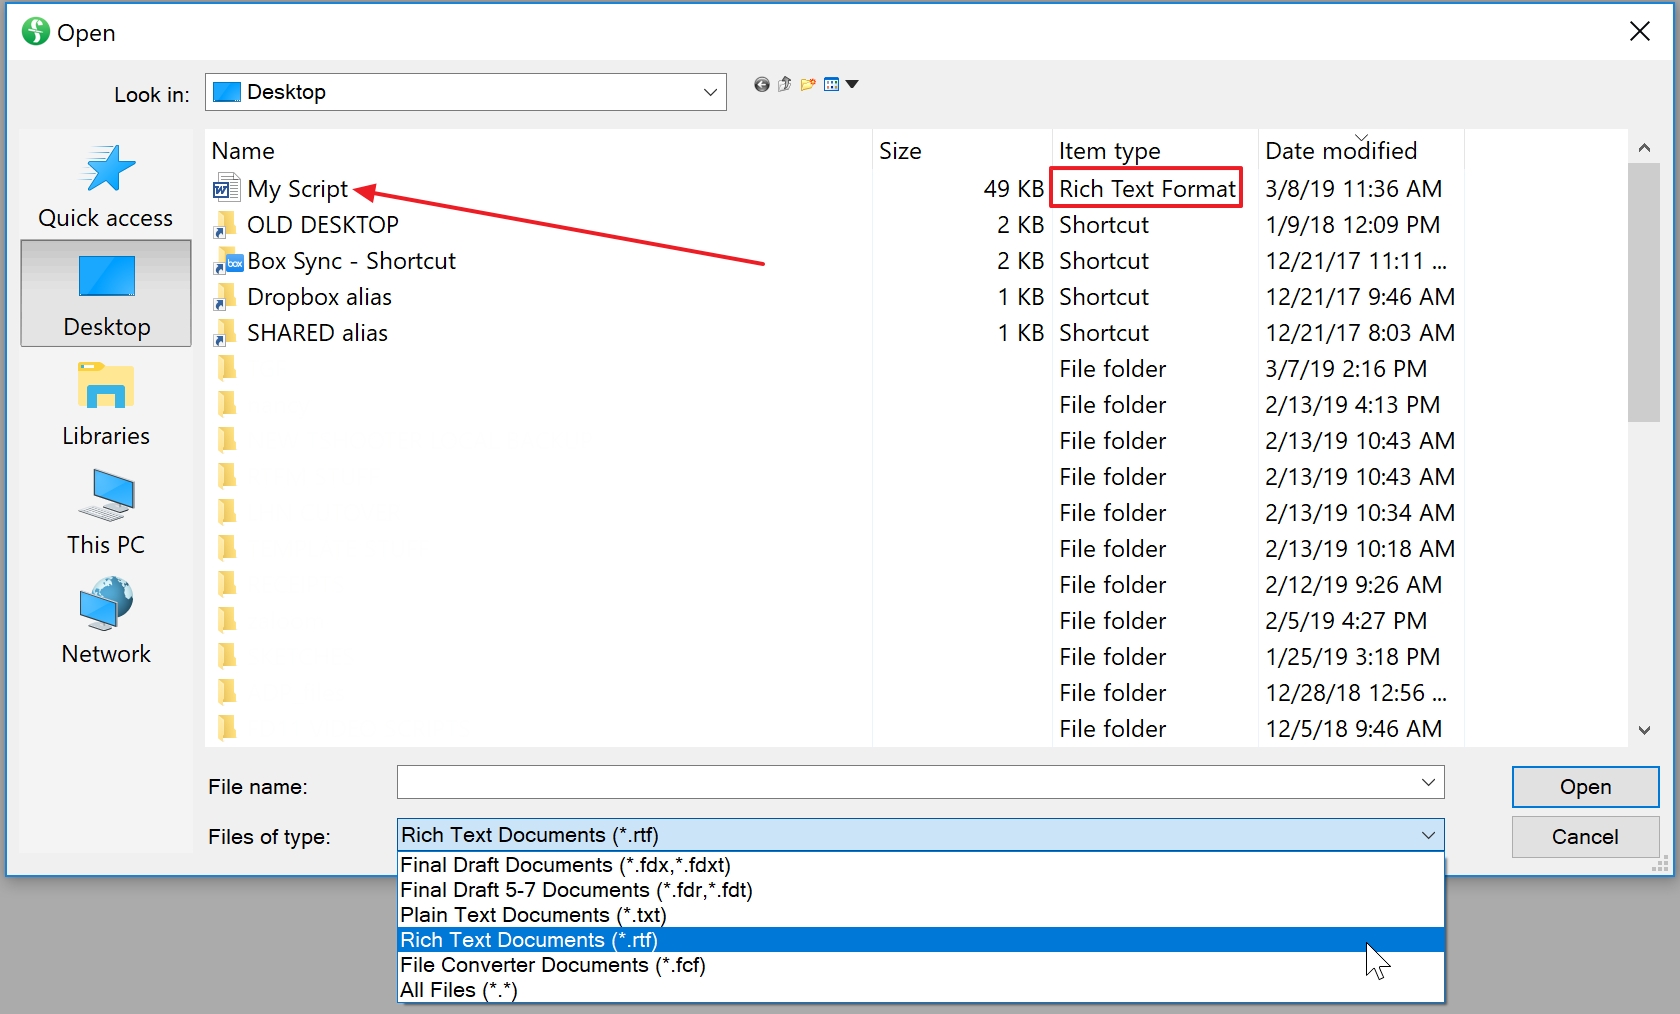Click the Final Draft icon in the title bar

35,31
